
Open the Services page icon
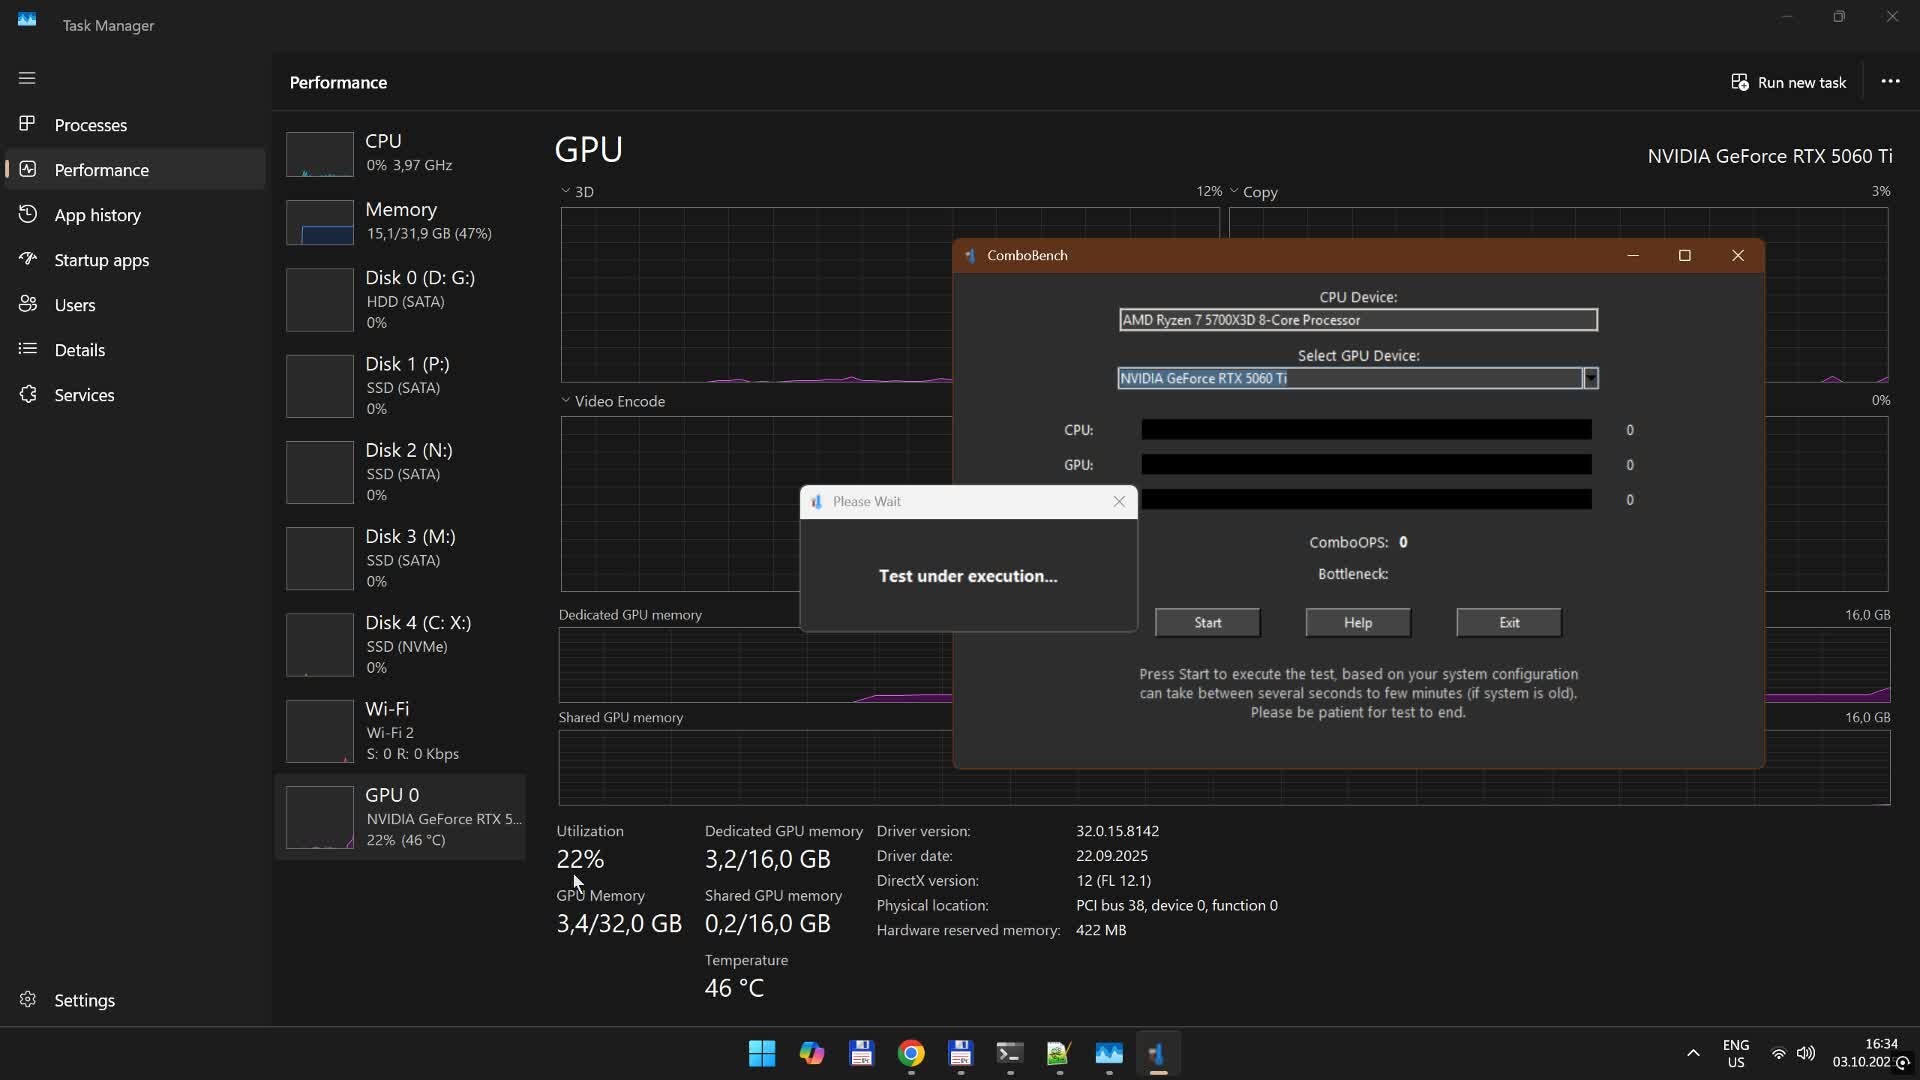[28, 395]
